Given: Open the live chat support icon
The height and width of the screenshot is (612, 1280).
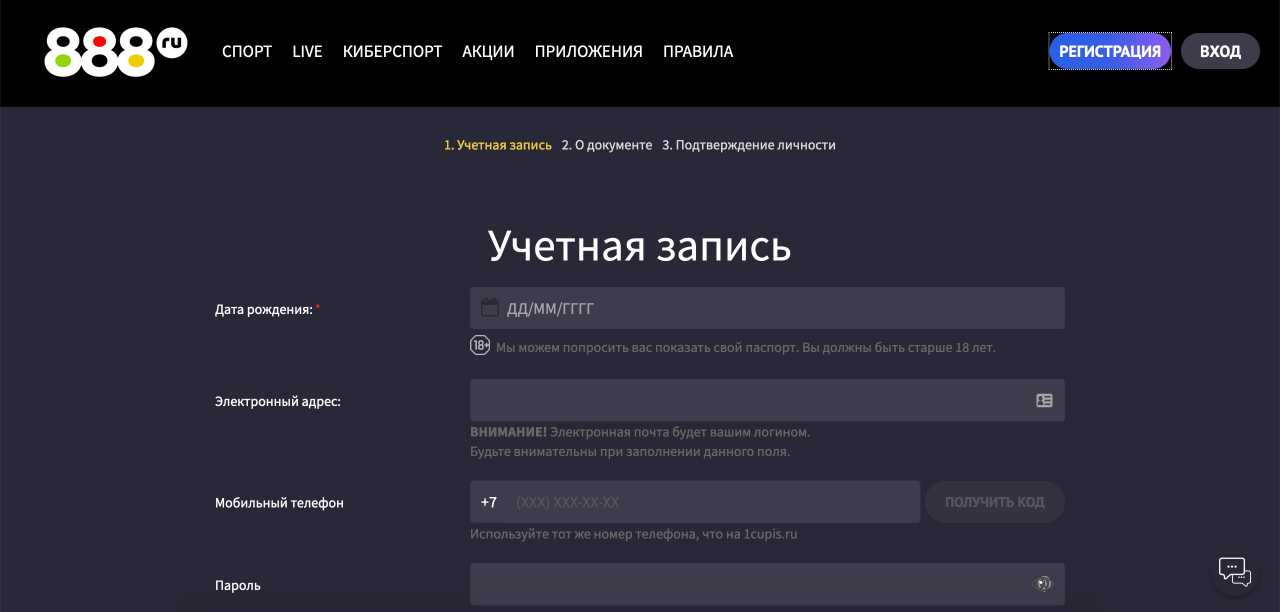Looking at the screenshot, I should tap(1235, 571).
